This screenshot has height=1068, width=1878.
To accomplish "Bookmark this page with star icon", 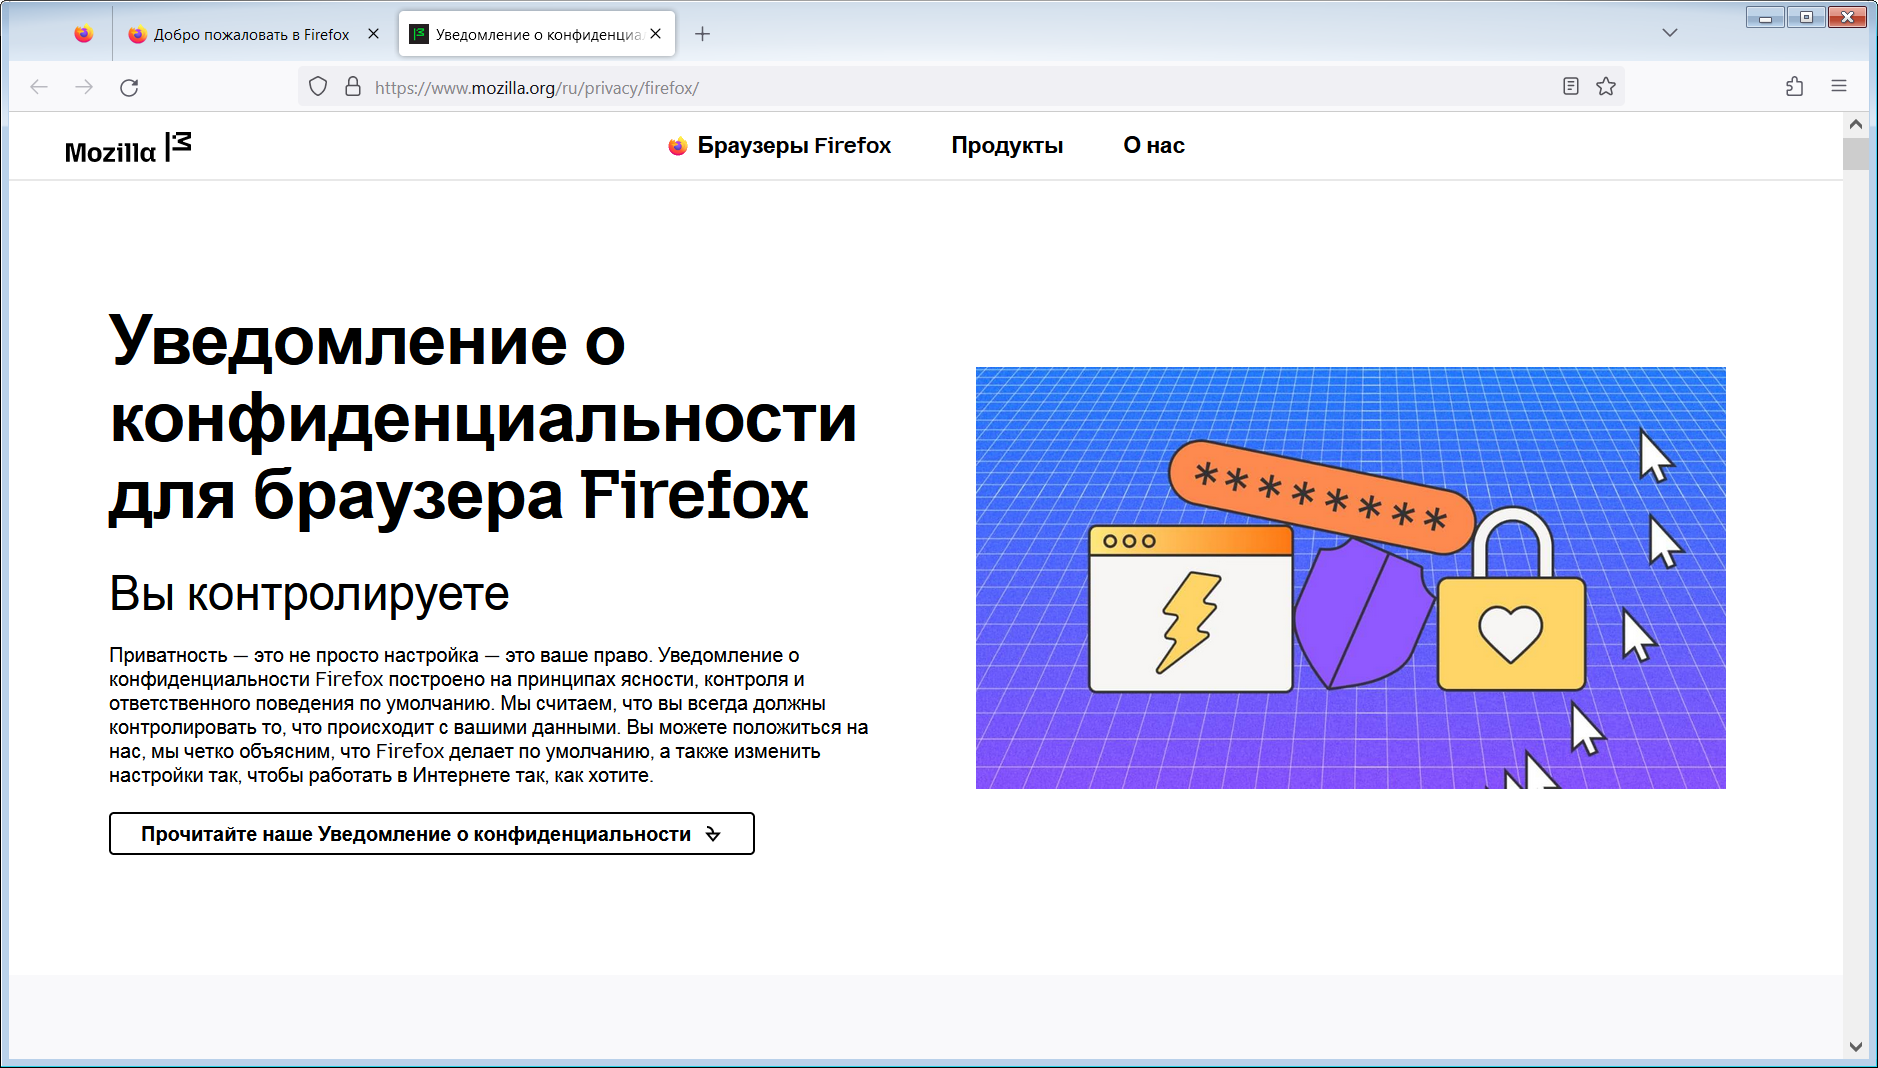I will (x=1606, y=87).
